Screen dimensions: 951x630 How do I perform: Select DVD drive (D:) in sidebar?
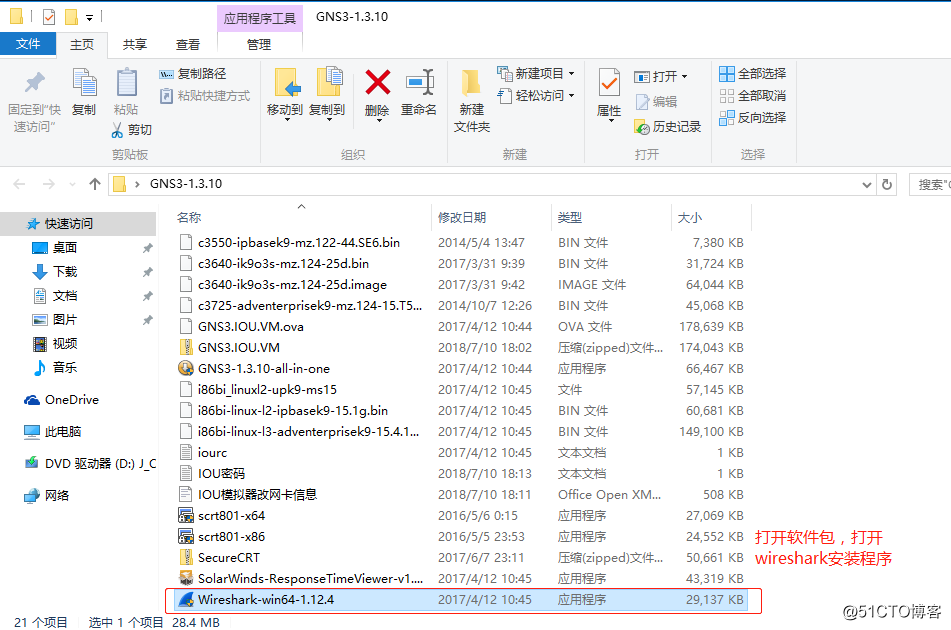[x=90, y=464]
